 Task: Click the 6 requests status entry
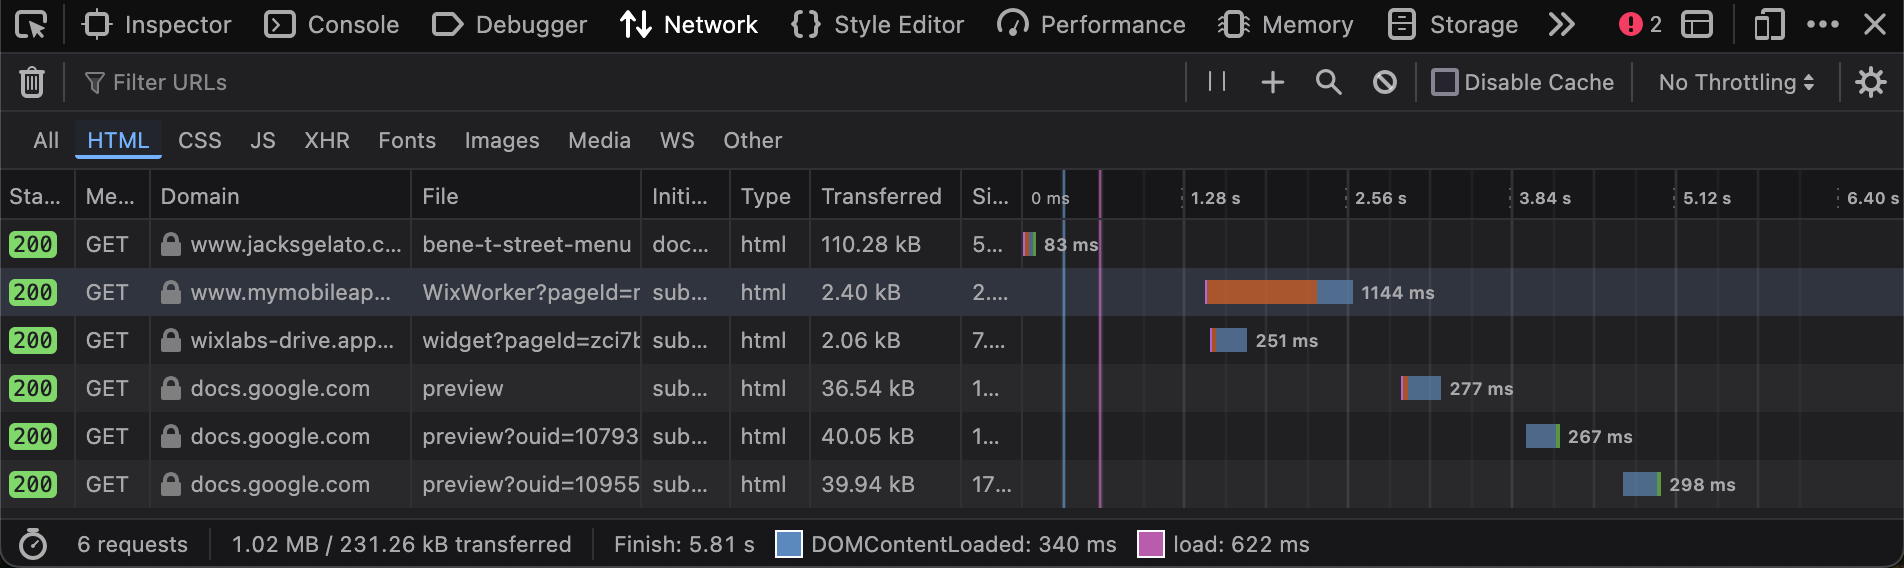point(132,544)
